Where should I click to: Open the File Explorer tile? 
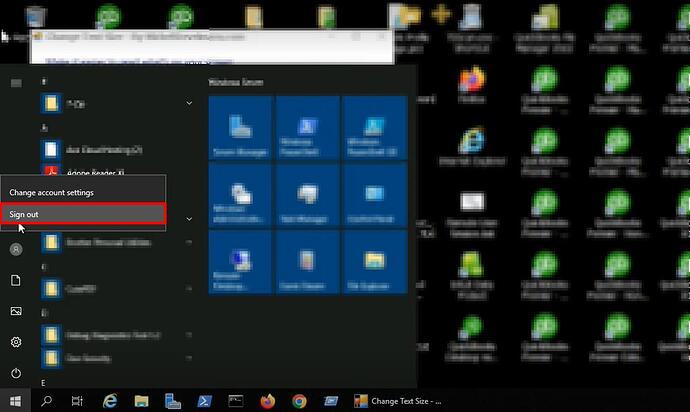tap(373, 262)
